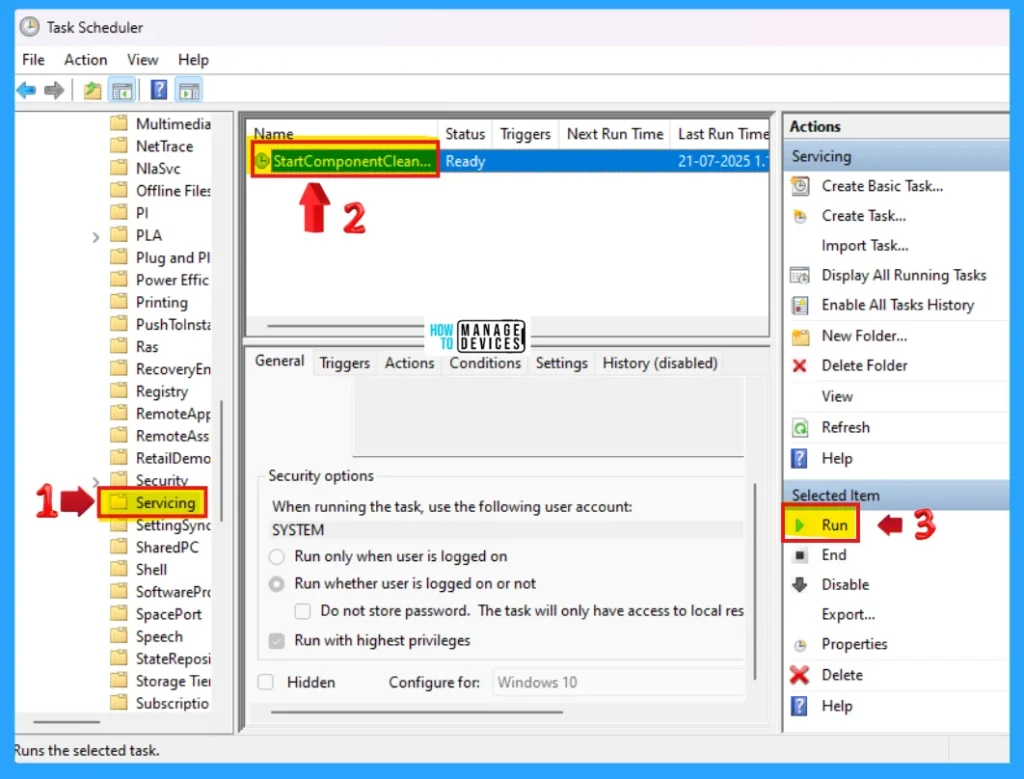The width and height of the screenshot is (1024, 779).
Task: Open the View submenu in Actions pane
Action: 837,396
